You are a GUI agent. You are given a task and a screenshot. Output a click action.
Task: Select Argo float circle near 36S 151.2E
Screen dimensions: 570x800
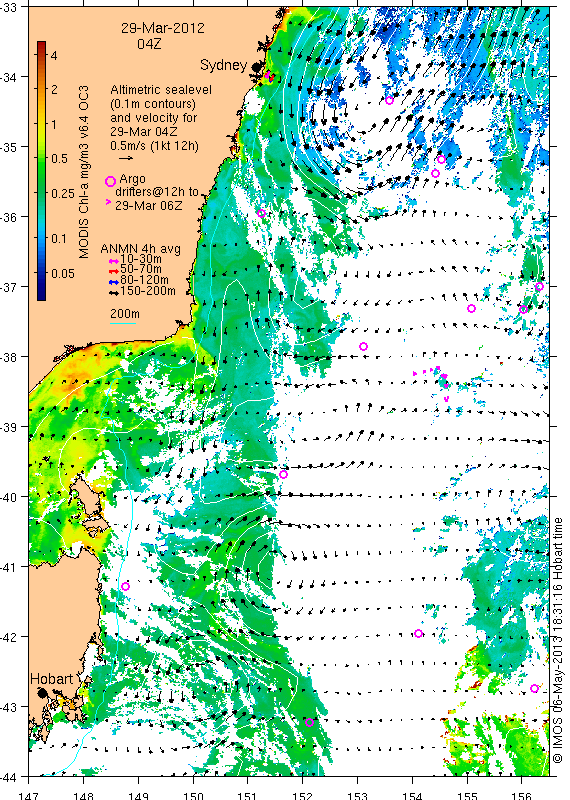(261, 213)
